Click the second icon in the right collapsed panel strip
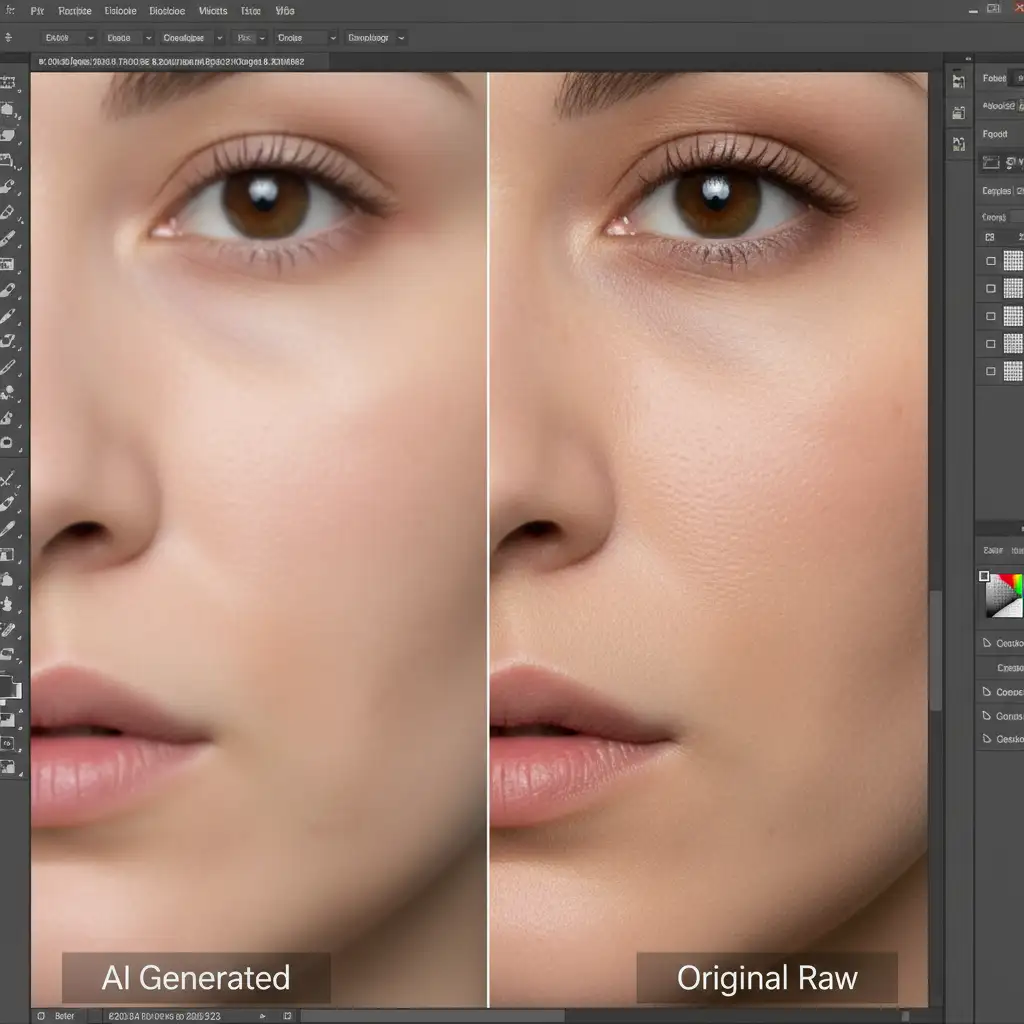 coord(958,113)
